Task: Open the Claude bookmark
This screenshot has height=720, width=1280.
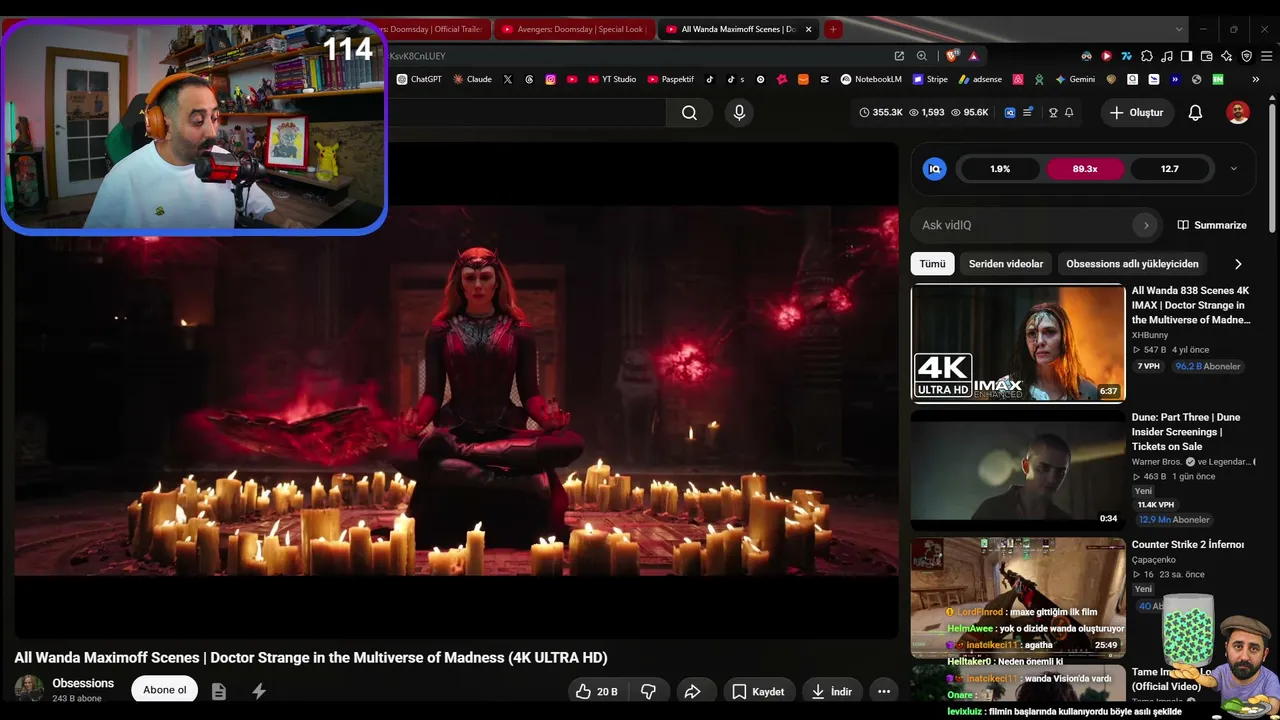Action: (472, 79)
